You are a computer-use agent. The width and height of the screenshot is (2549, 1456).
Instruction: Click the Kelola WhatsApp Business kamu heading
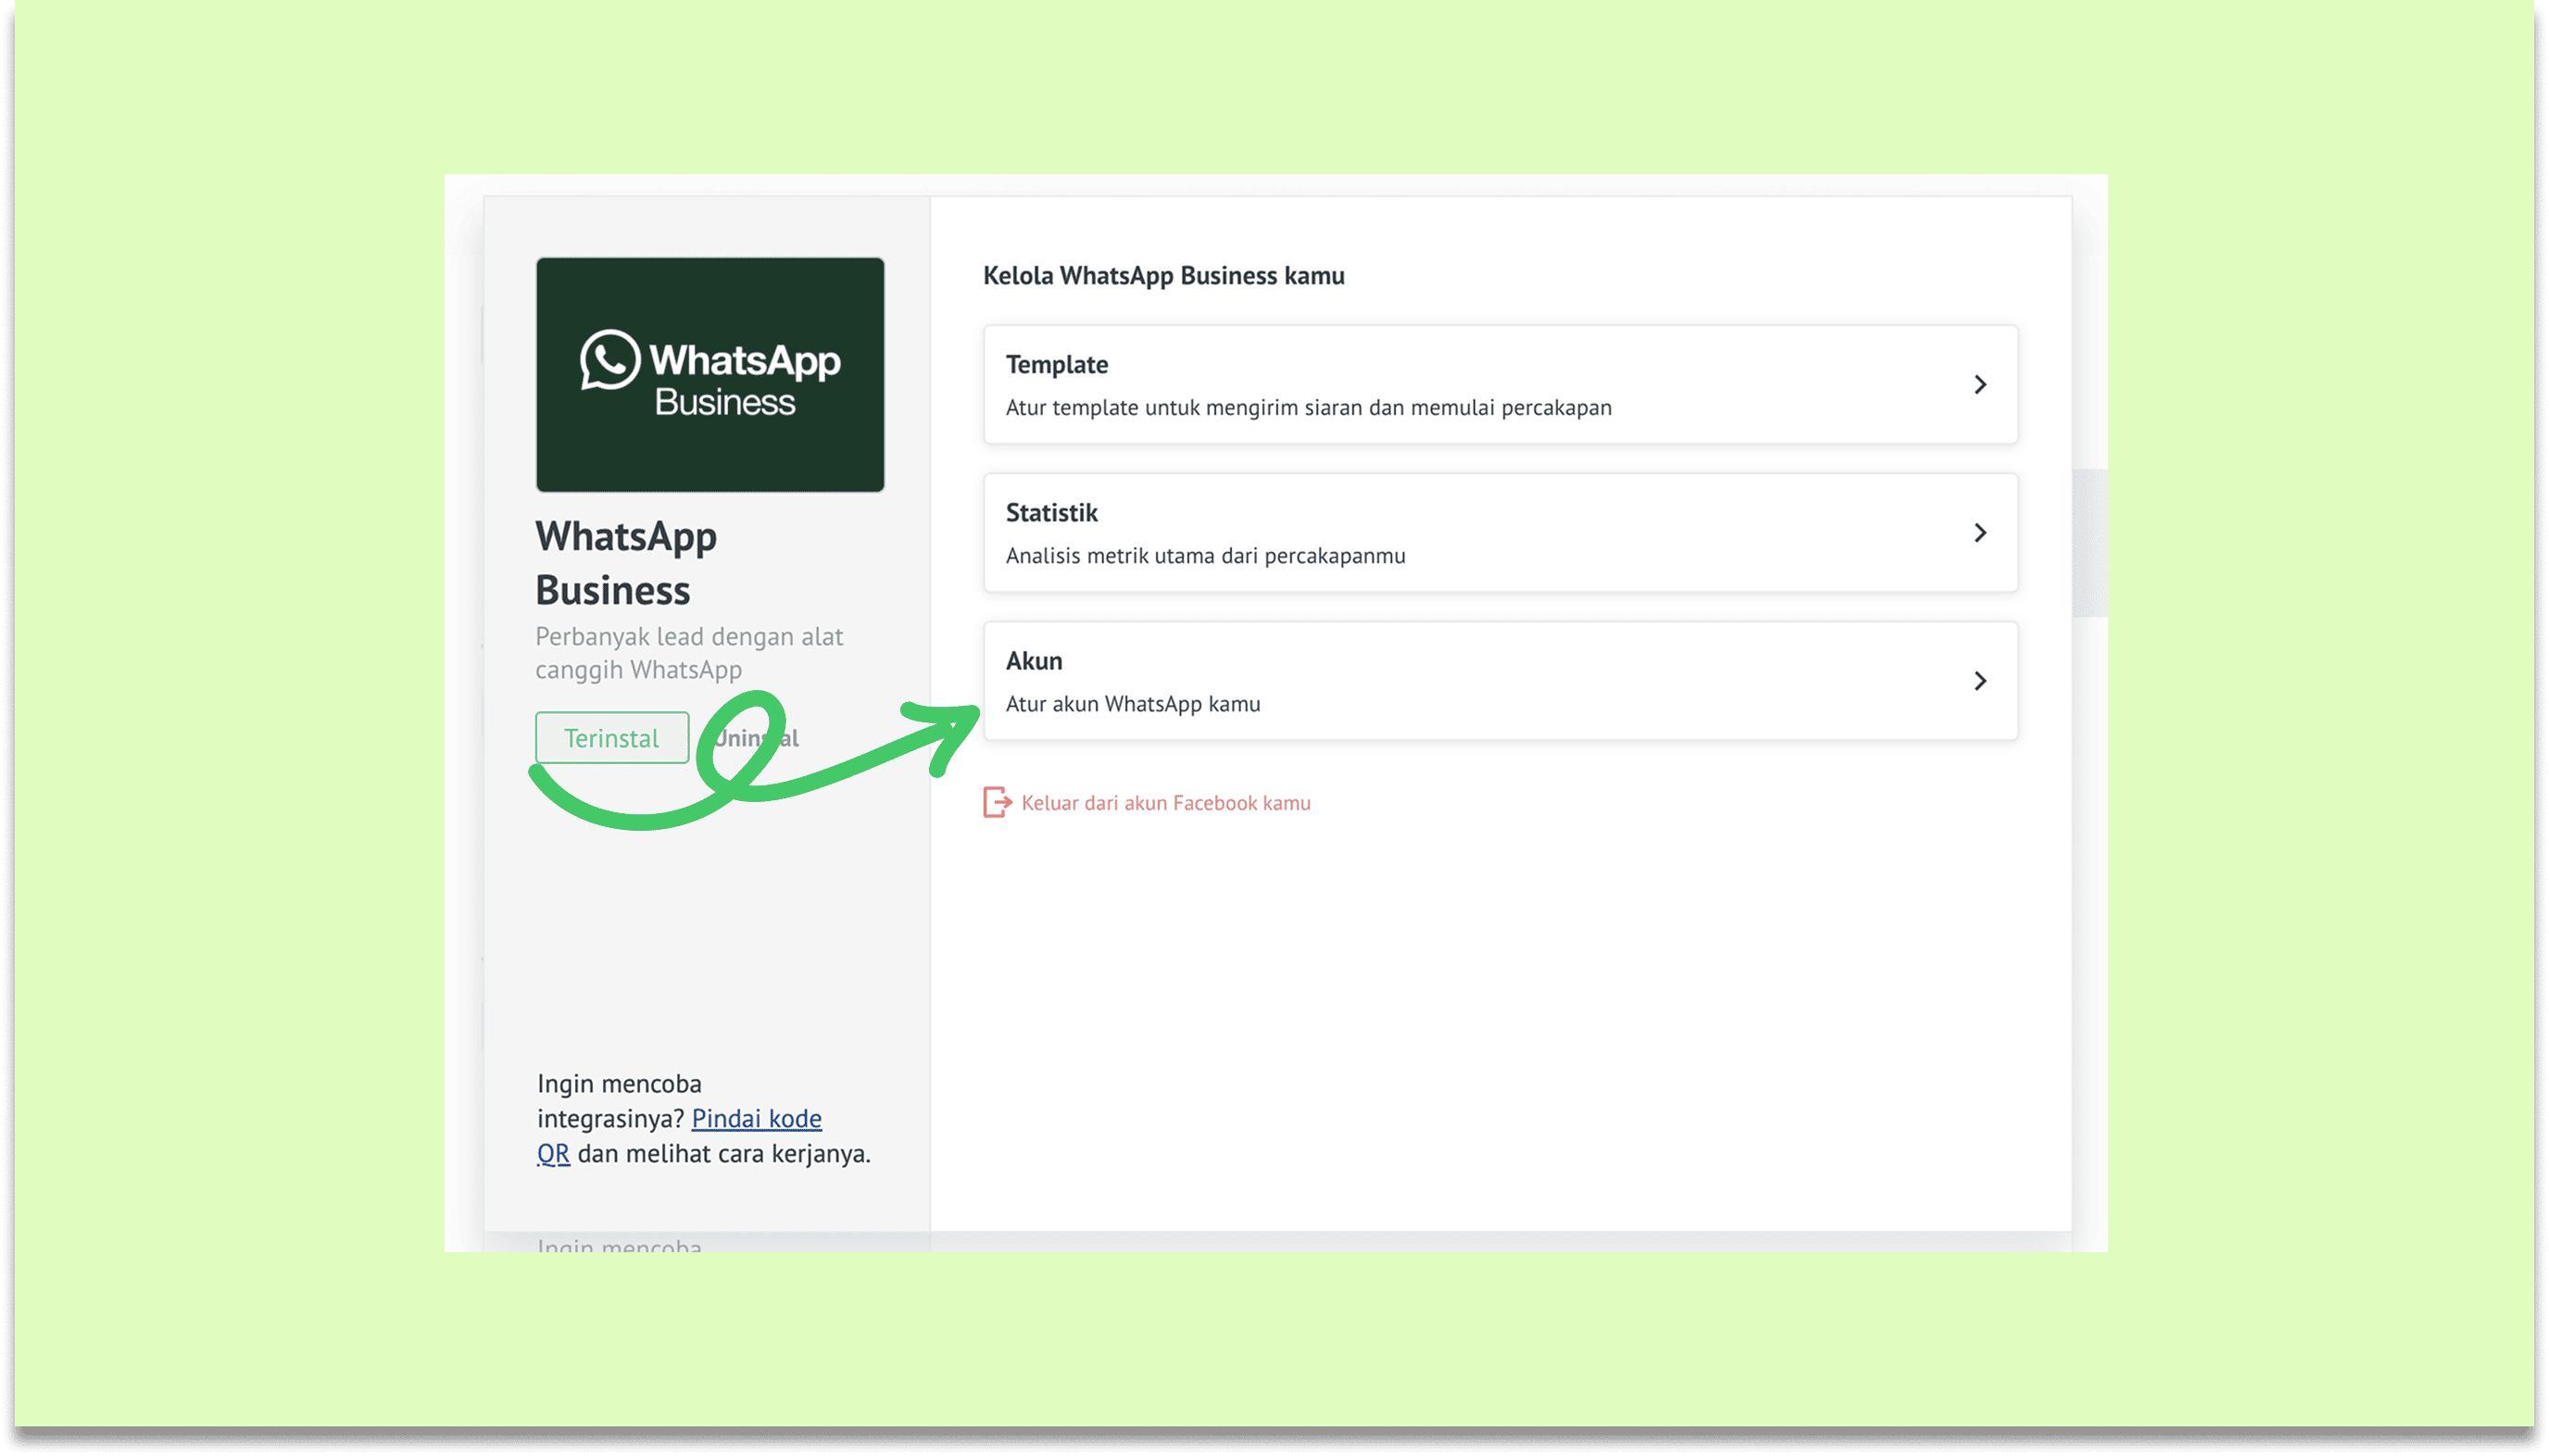[x=1163, y=276]
